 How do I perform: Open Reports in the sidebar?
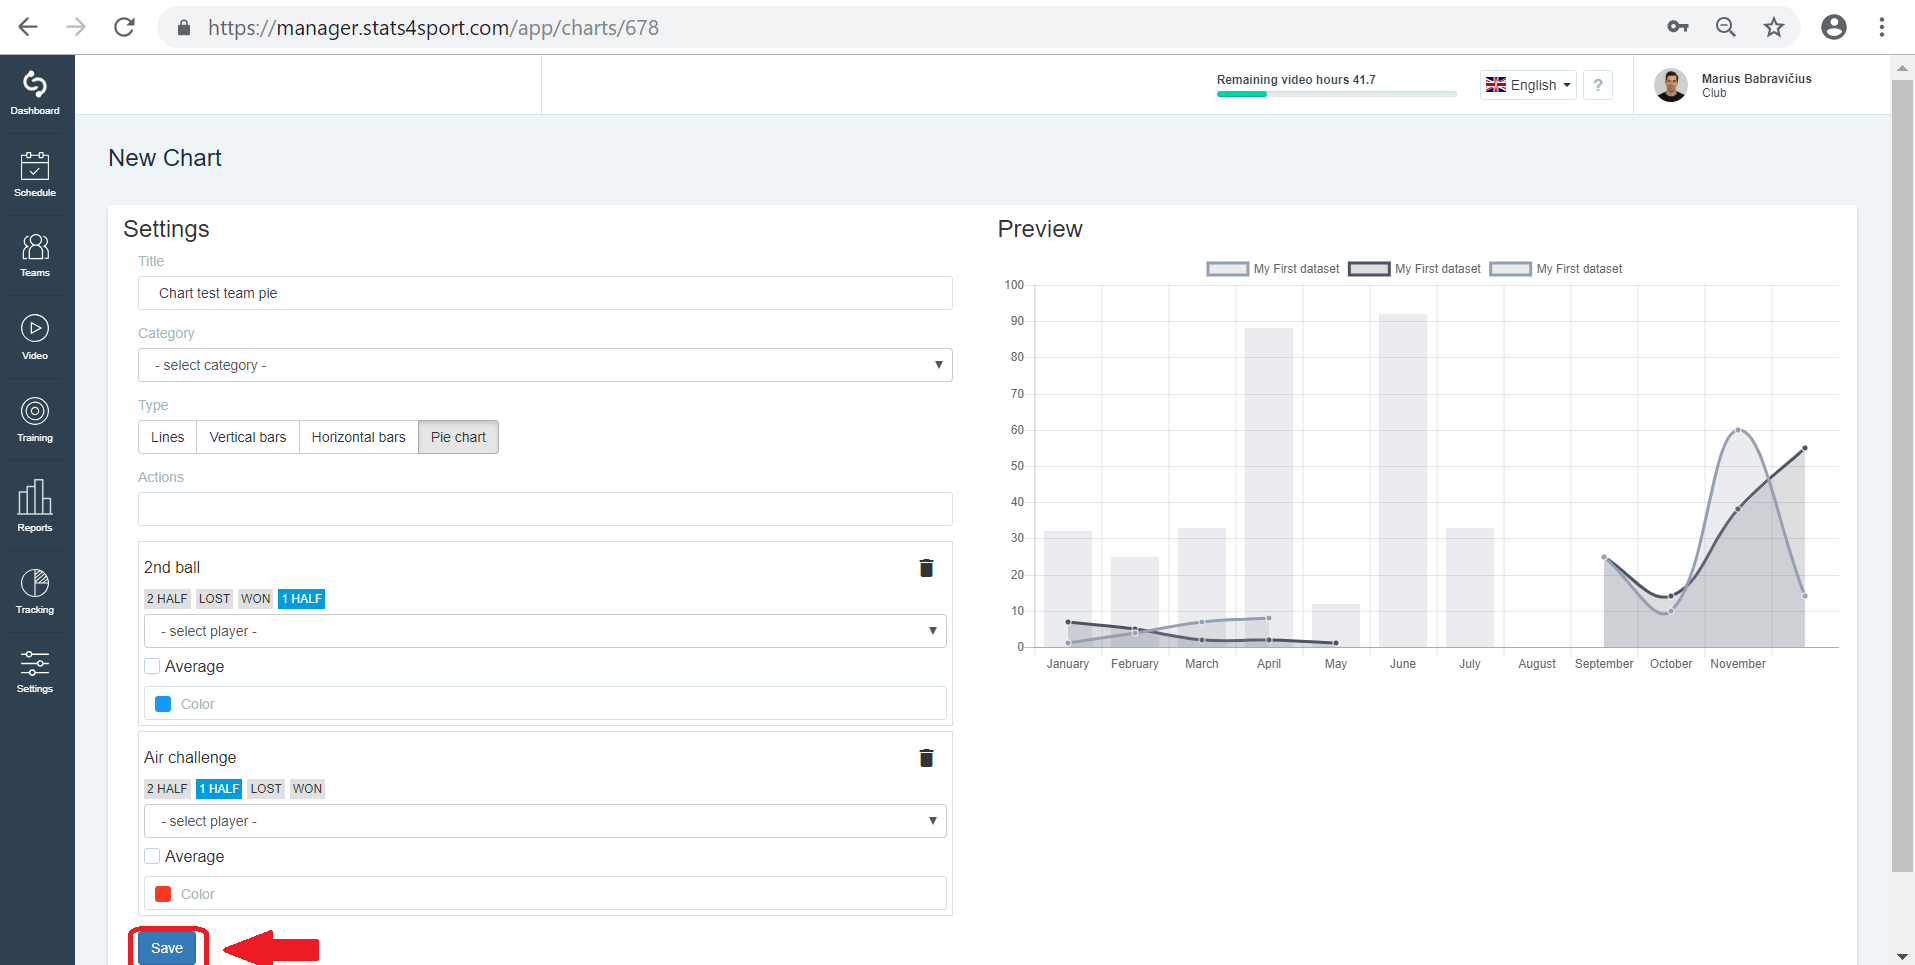point(35,505)
